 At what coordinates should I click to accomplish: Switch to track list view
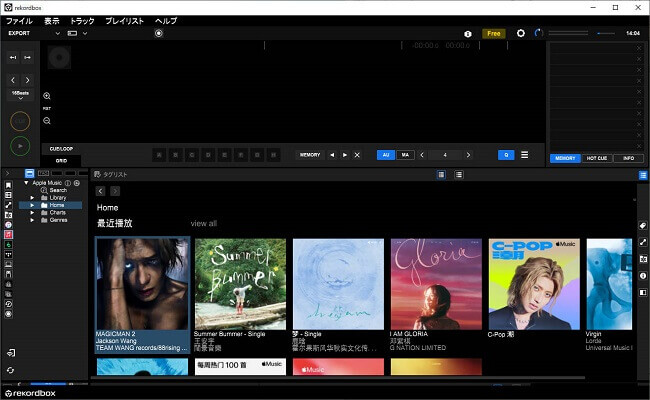[x=459, y=175]
